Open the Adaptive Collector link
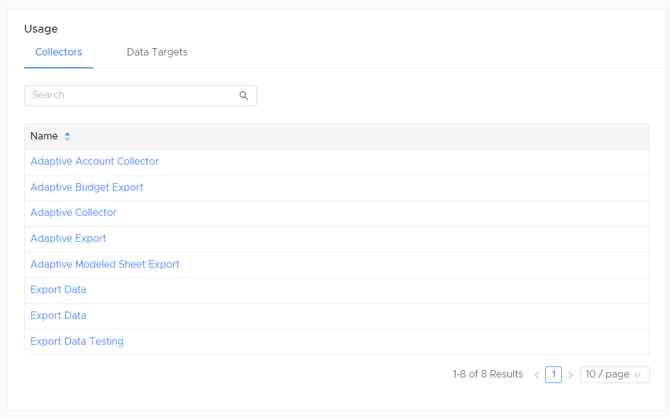 point(73,212)
